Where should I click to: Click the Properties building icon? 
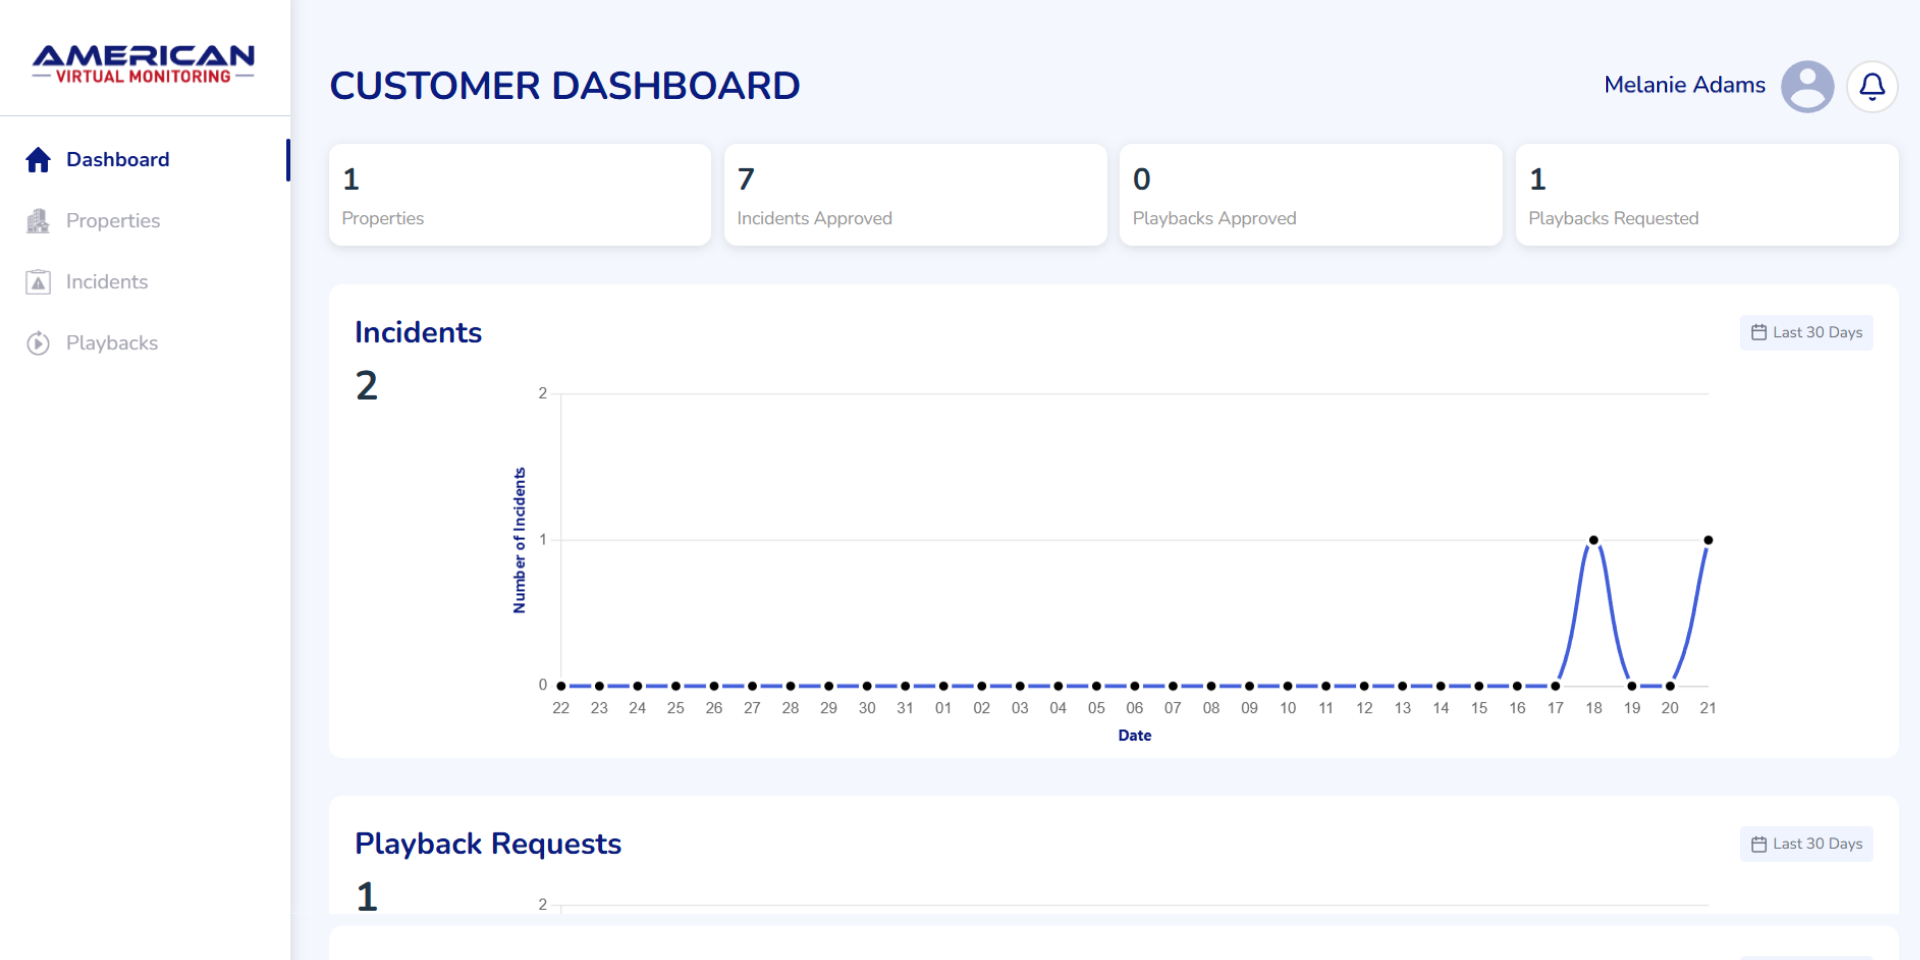coord(38,221)
